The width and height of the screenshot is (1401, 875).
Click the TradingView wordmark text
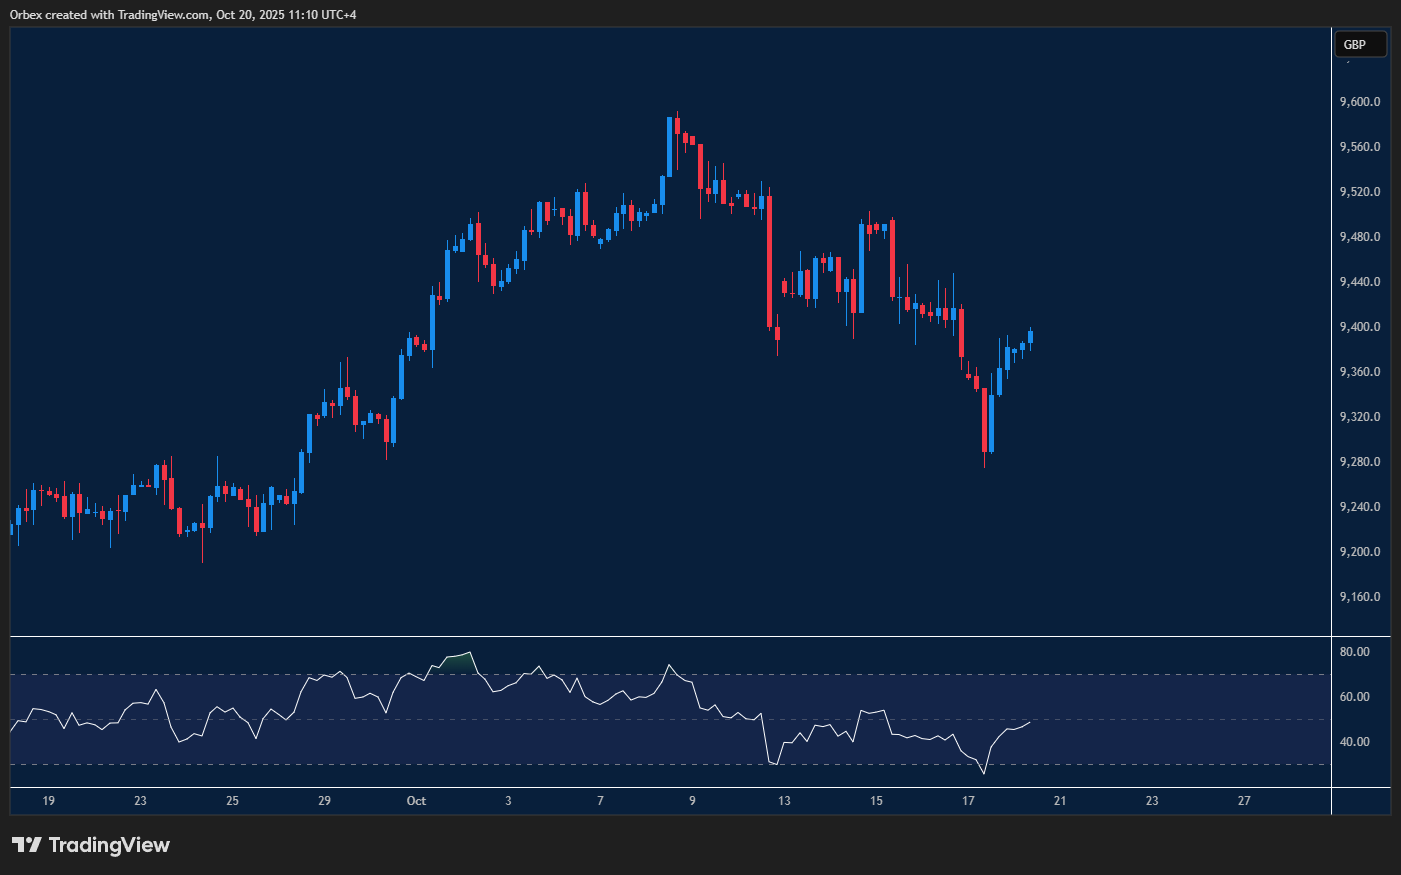[109, 845]
